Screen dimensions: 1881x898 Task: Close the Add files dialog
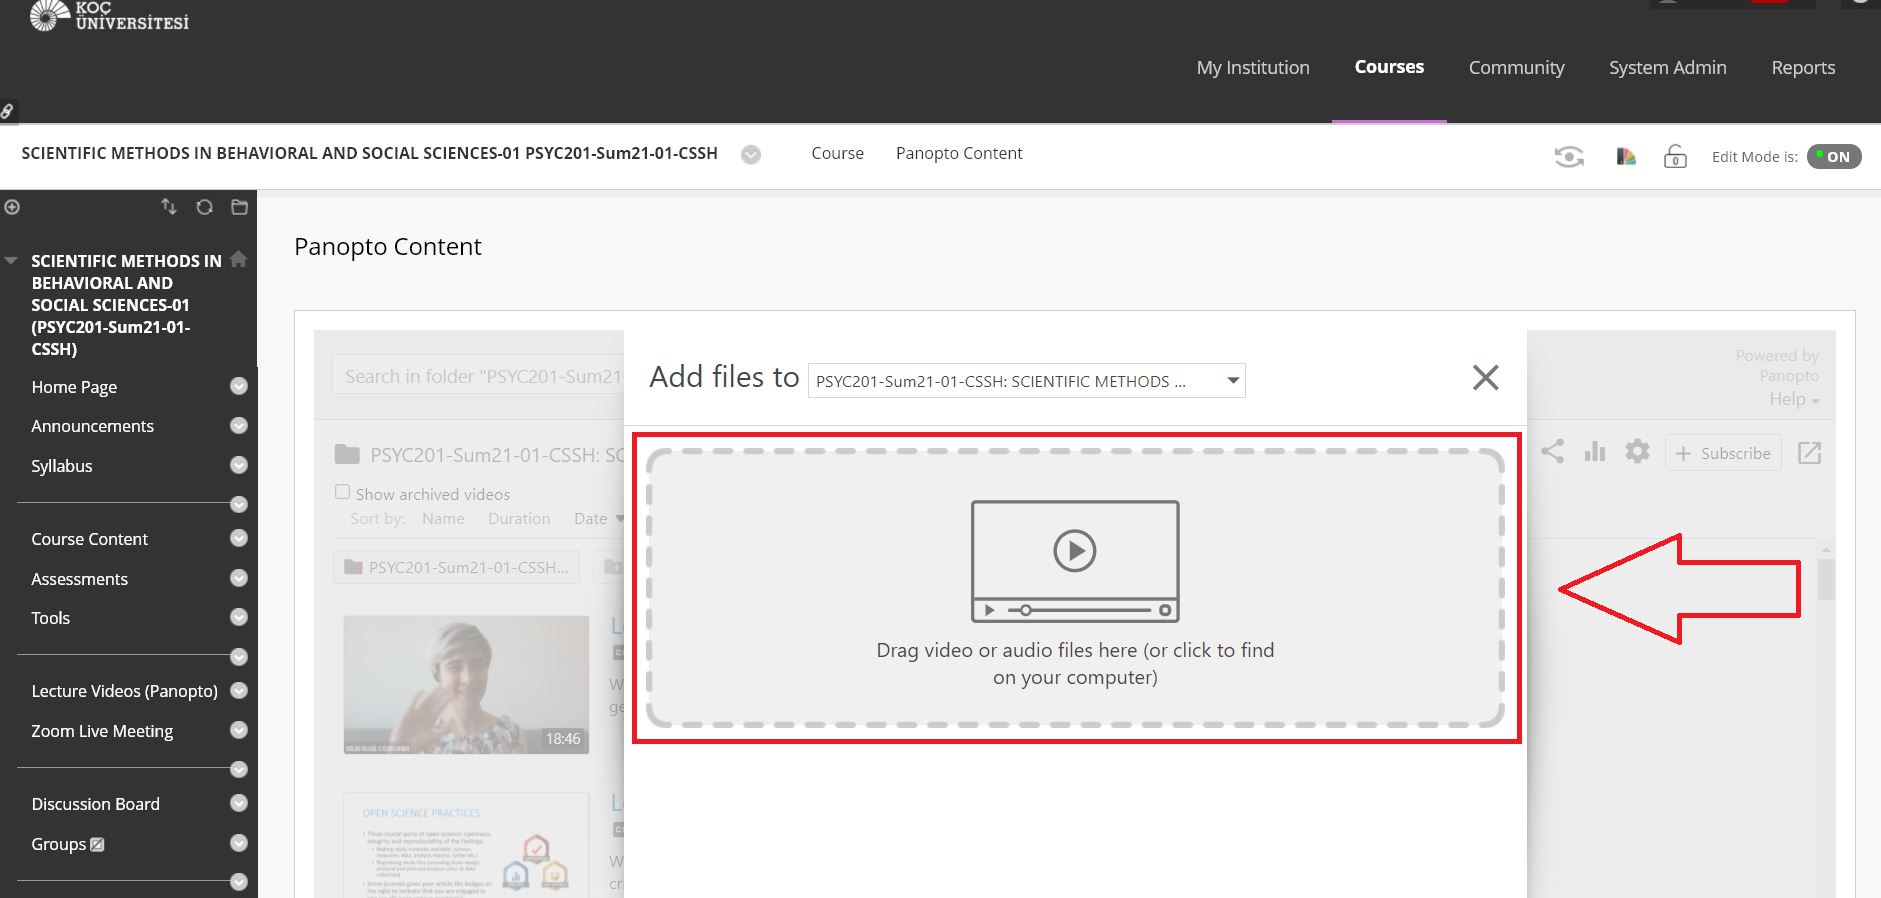tap(1485, 378)
